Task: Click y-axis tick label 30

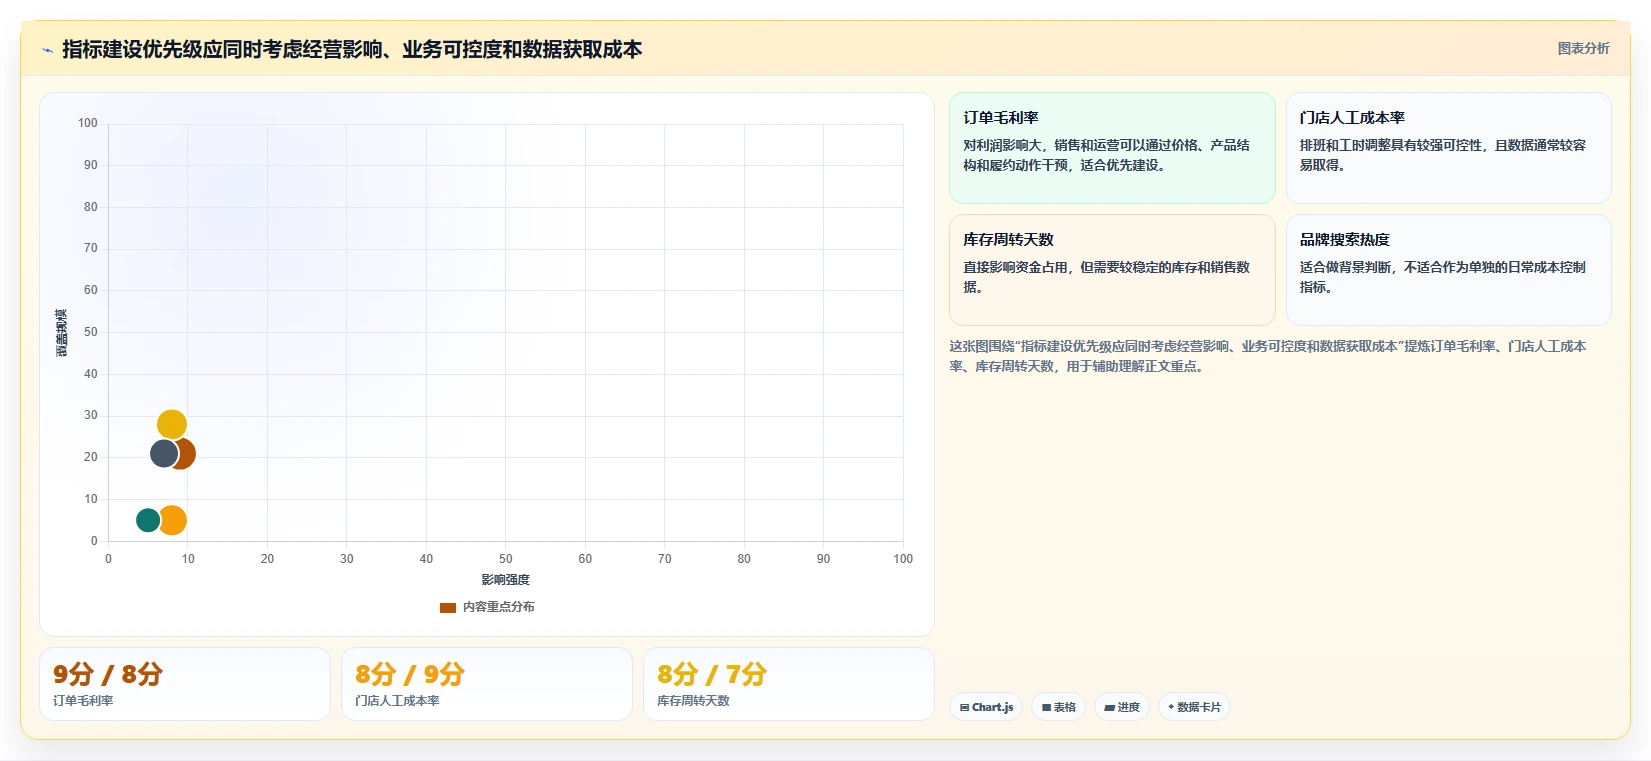Action: click(91, 415)
